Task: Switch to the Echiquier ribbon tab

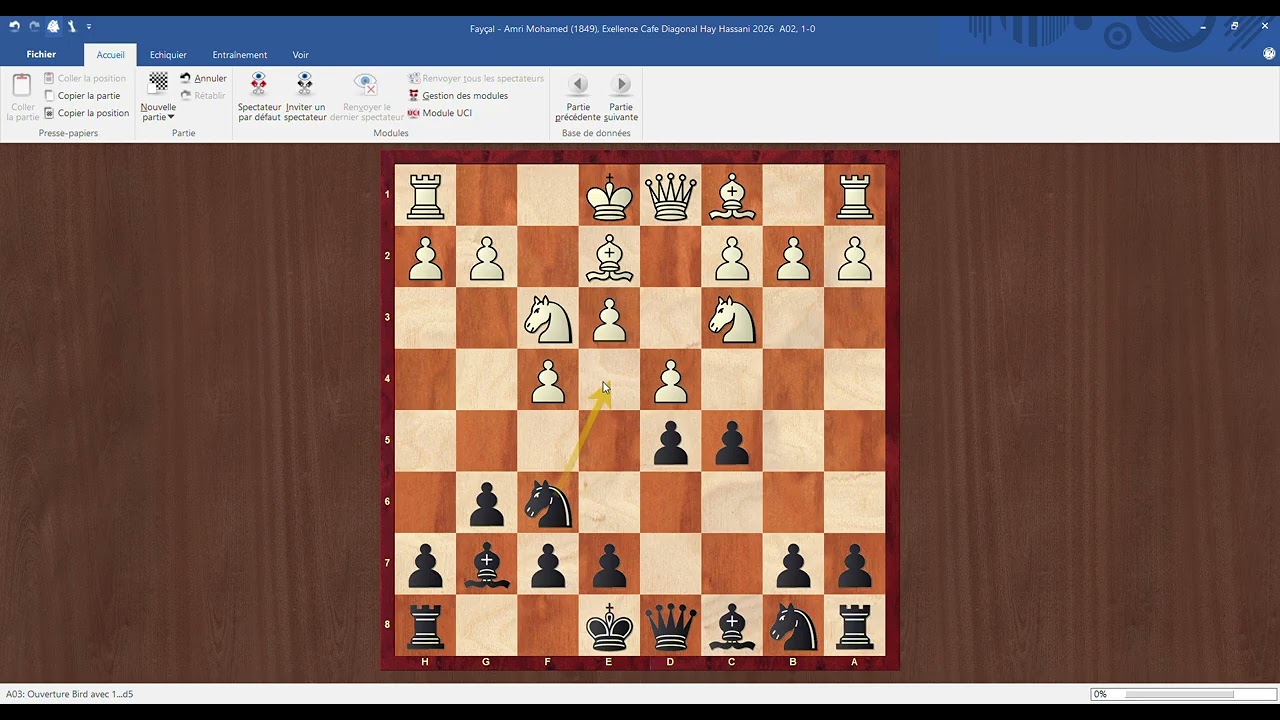Action: (x=168, y=55)
